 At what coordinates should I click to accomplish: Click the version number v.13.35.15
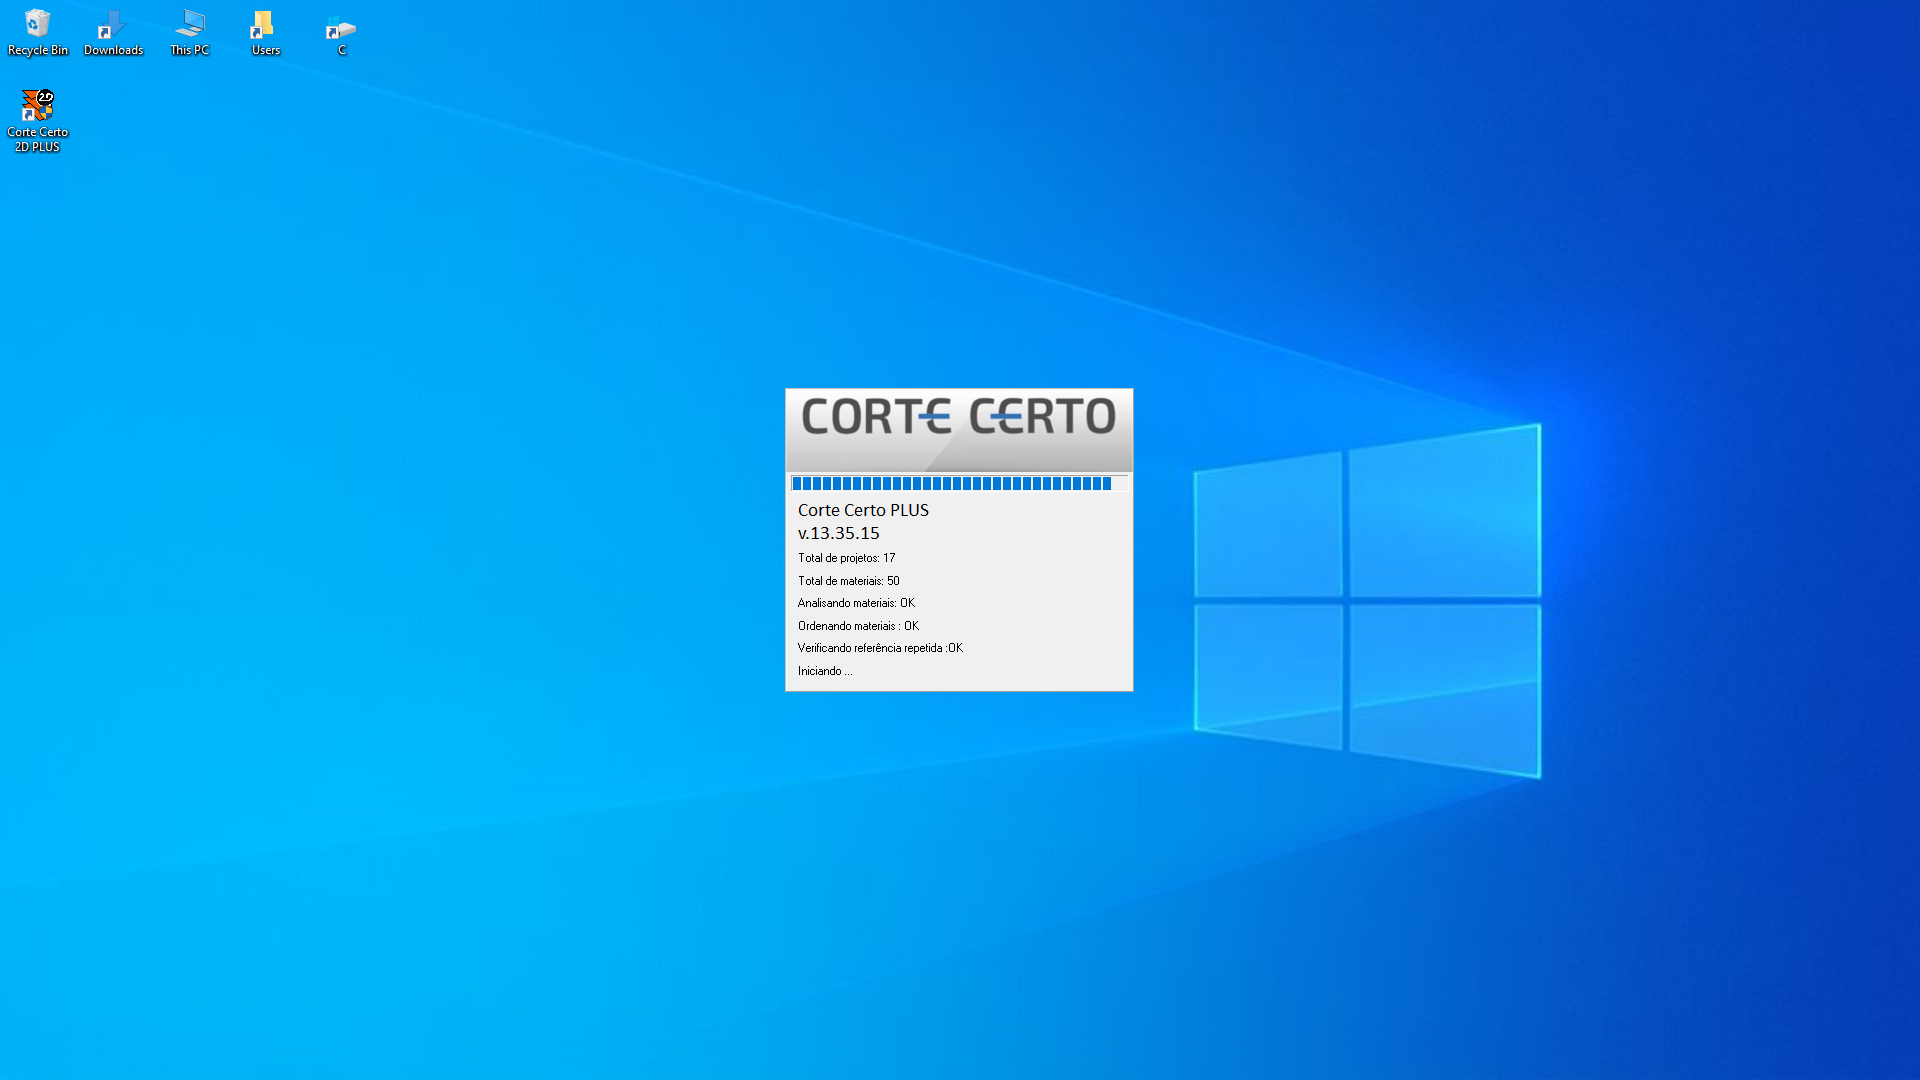[x=838, y=533]
